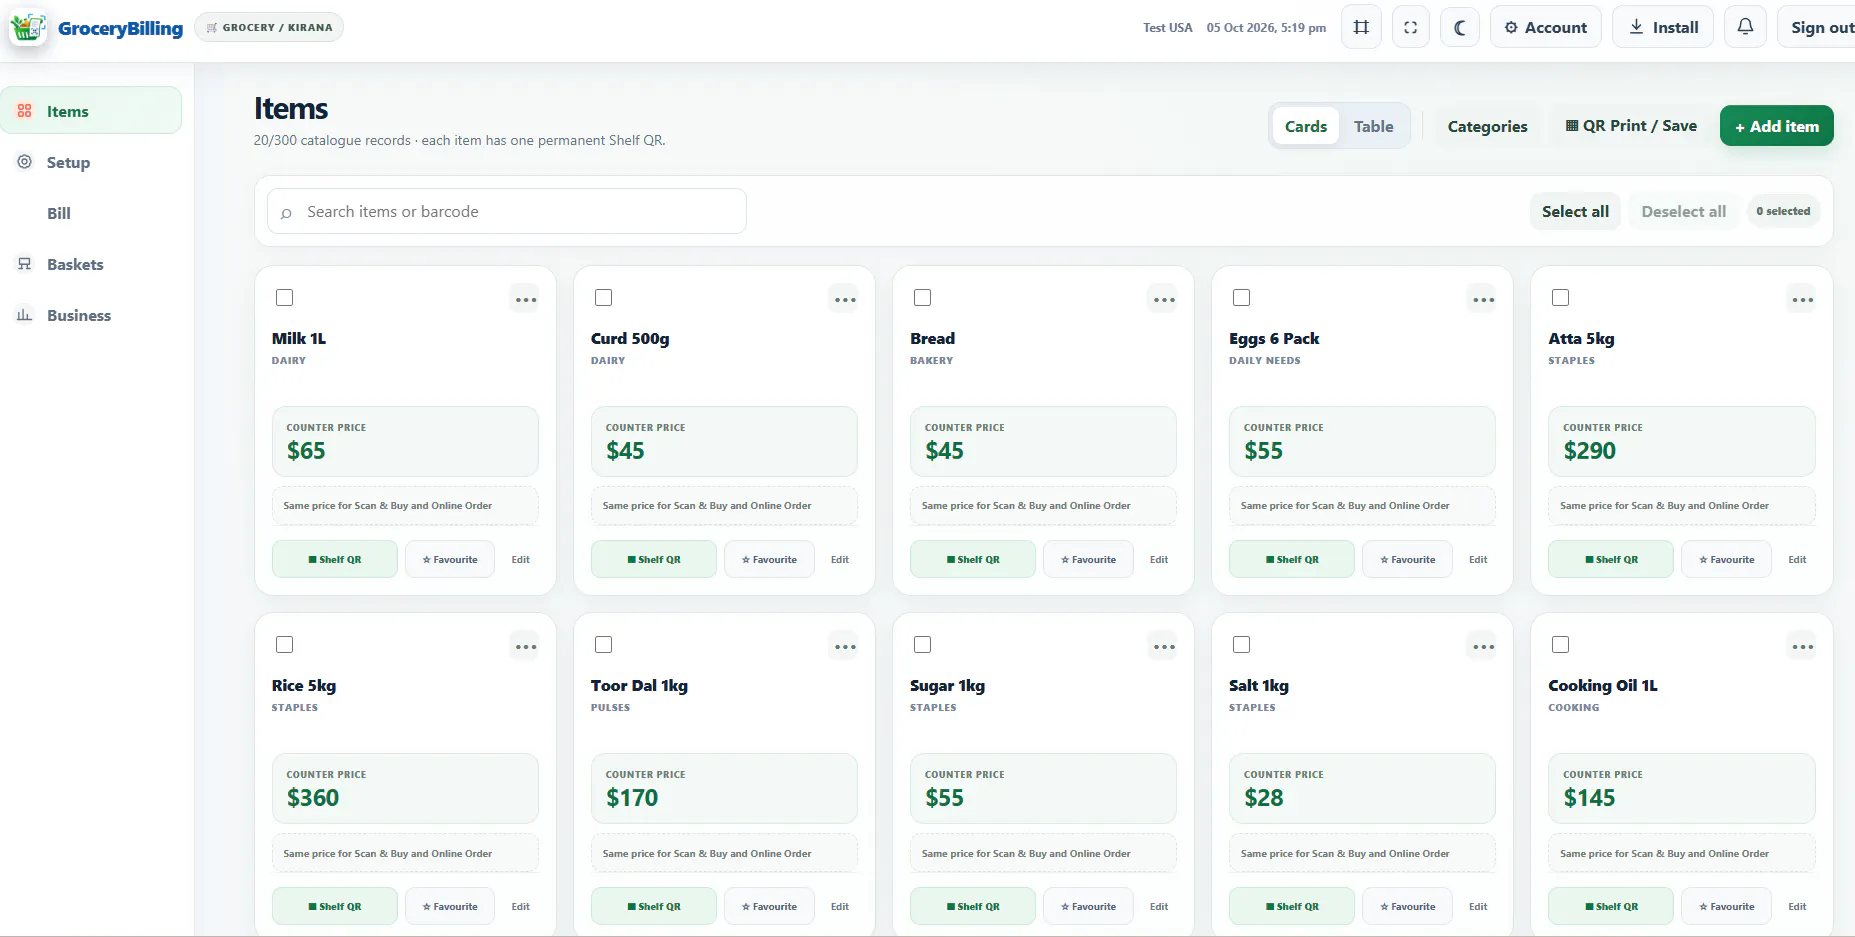Focus the Search items or barcode field

click(507, 211)
